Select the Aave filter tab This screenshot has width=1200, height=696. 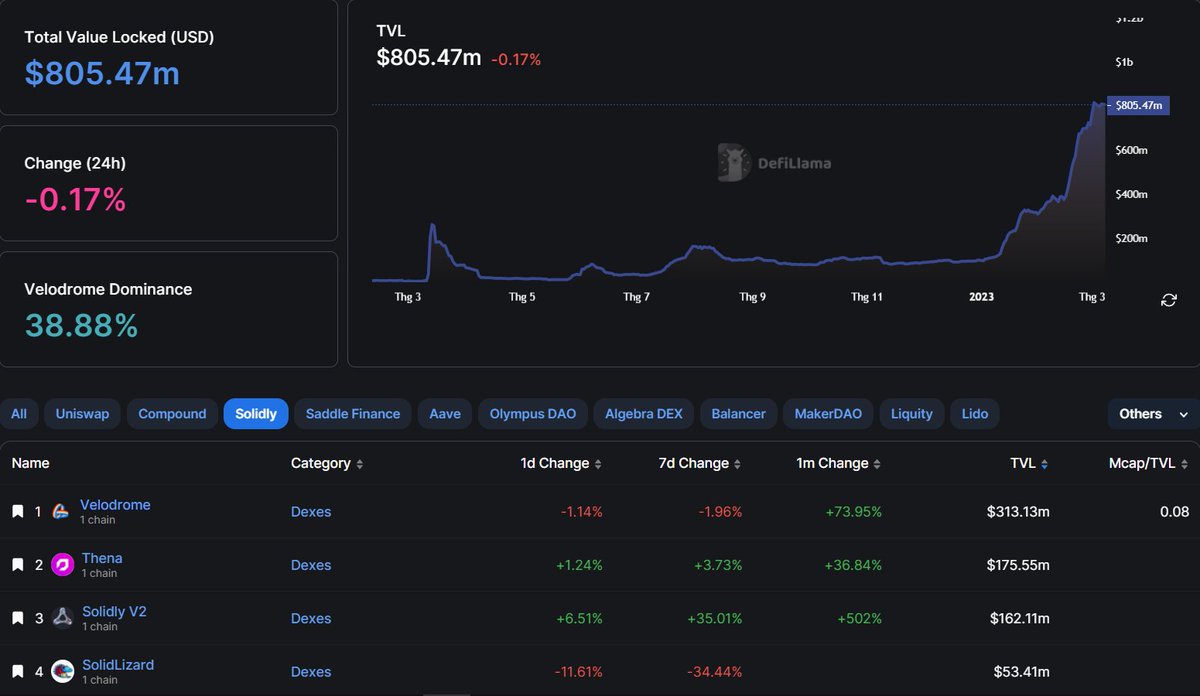point(445,414)
